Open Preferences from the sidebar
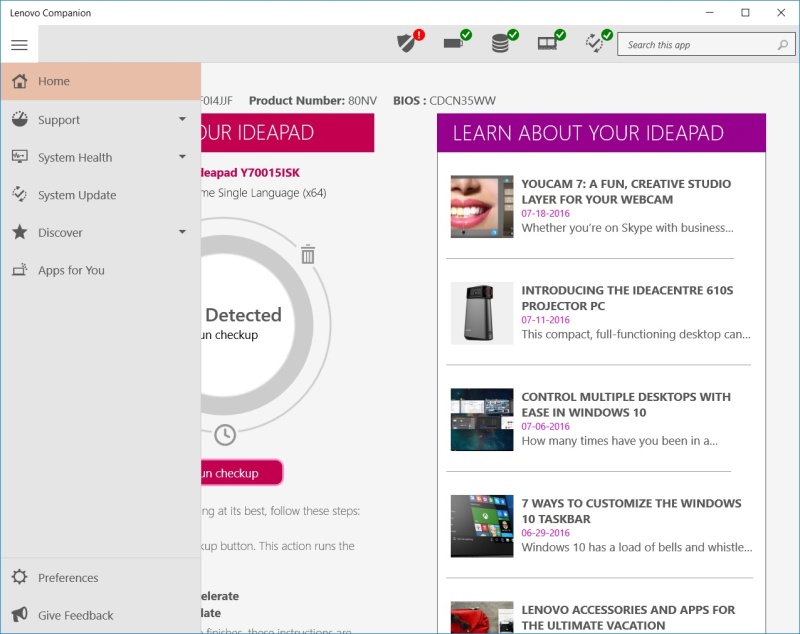This screenshot has height=634, width=800. (x=101, y=577)
